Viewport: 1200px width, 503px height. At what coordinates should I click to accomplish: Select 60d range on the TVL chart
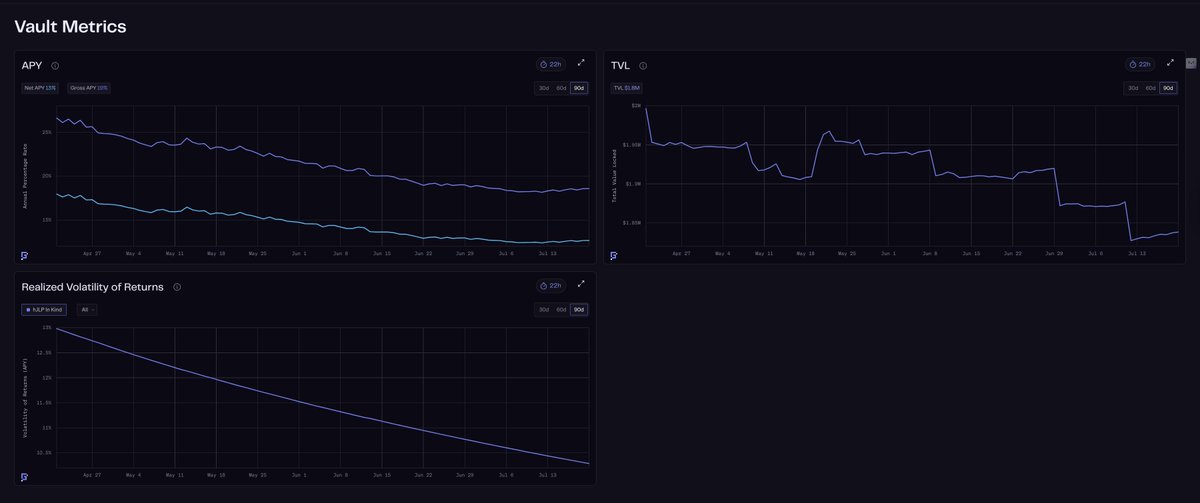coord(1150,88)
